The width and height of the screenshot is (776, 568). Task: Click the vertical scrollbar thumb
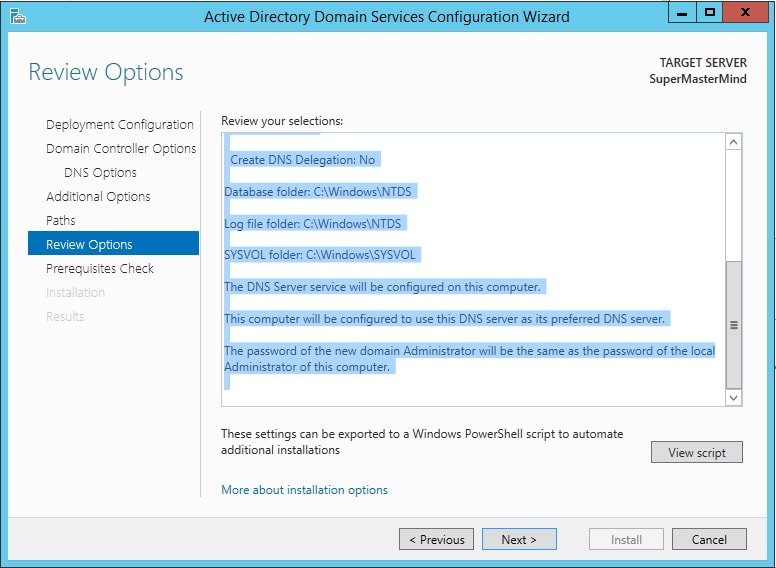pos(734,324)
